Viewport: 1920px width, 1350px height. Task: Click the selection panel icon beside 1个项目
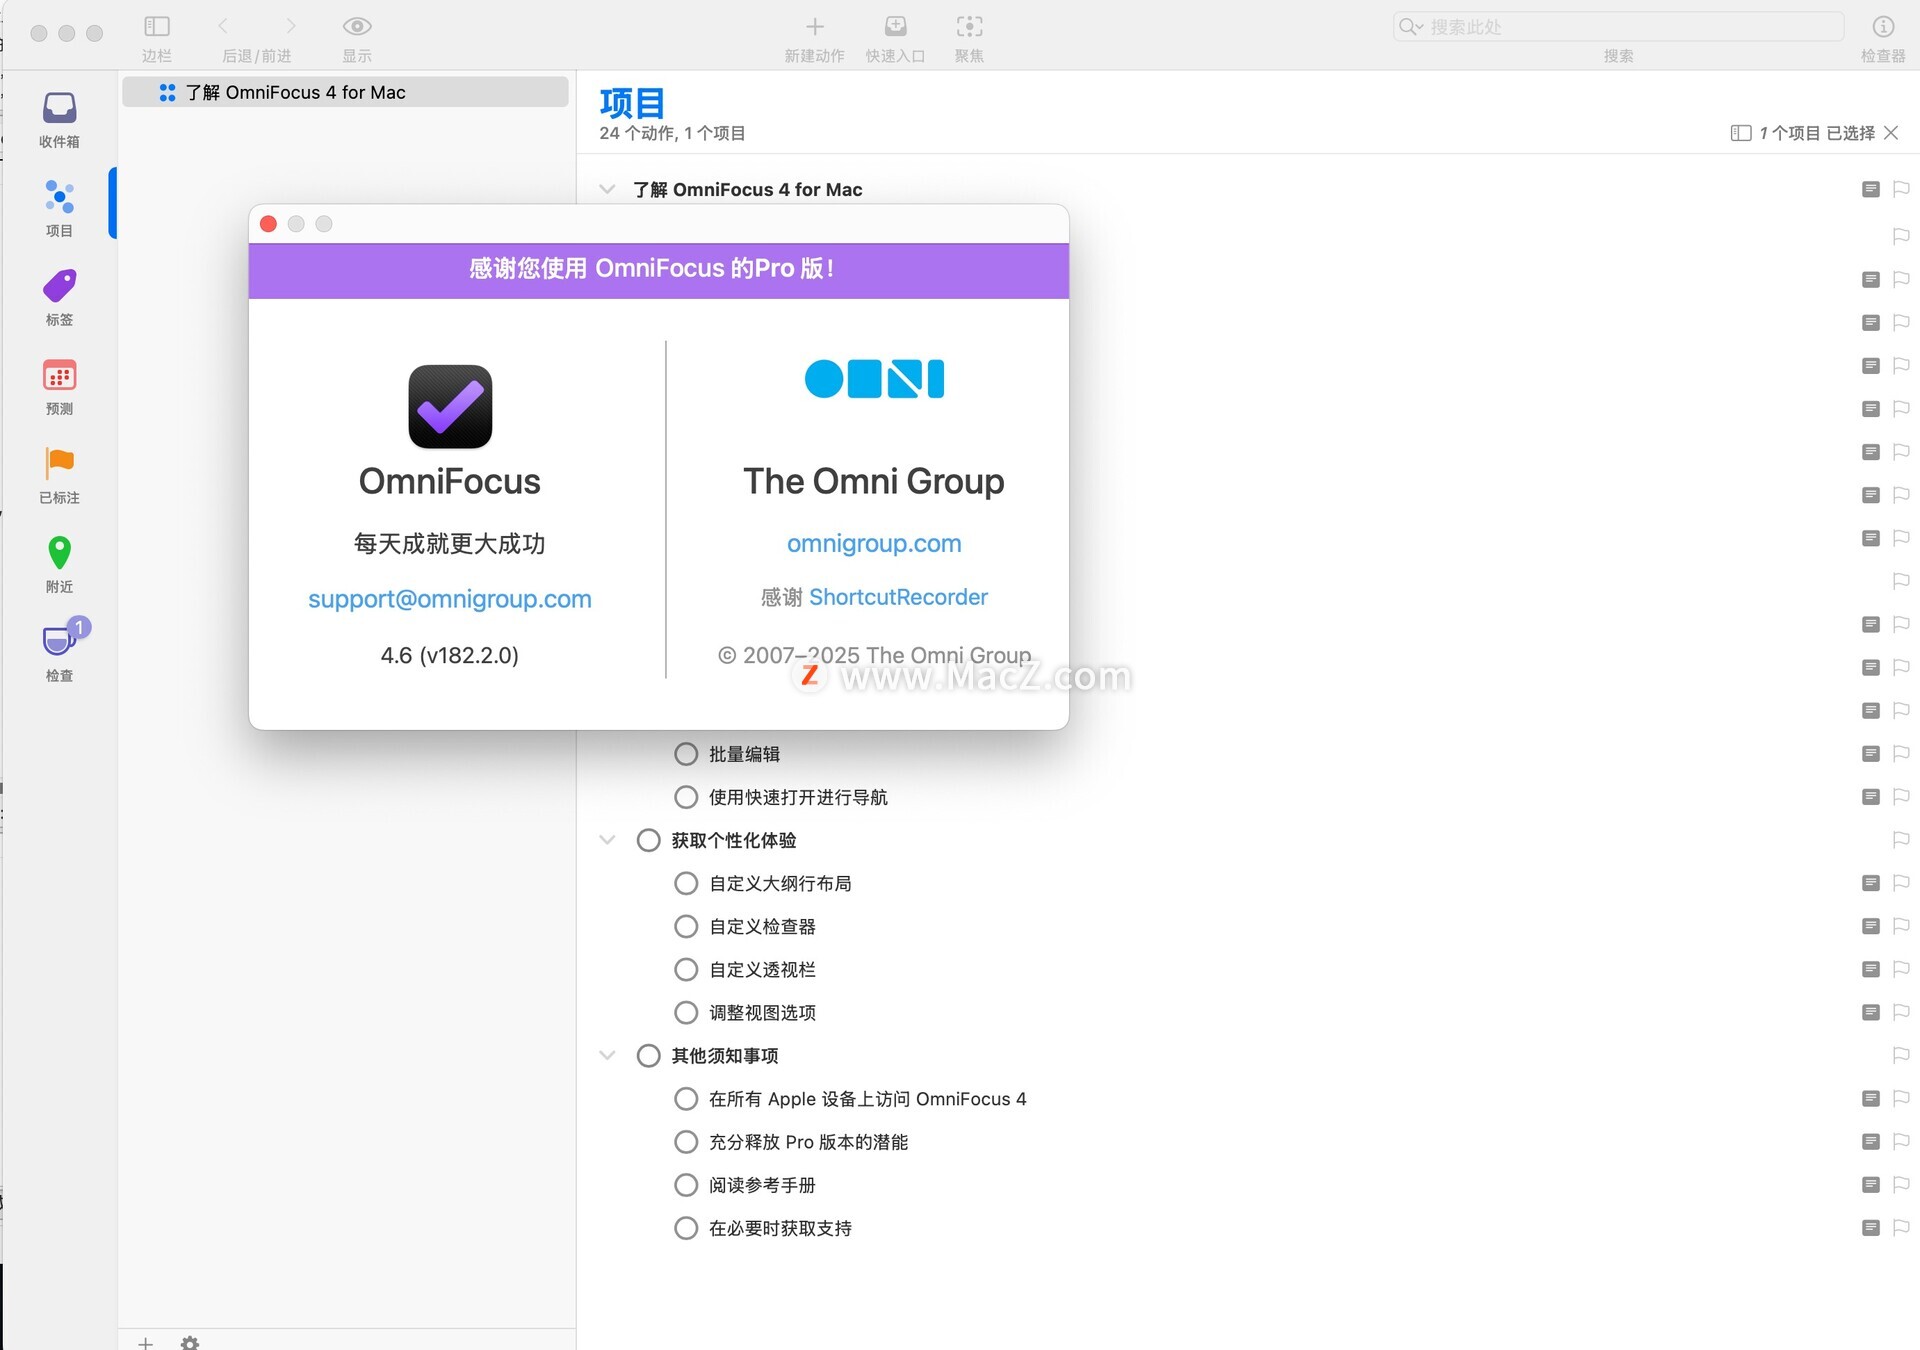tap(1741, 133)
